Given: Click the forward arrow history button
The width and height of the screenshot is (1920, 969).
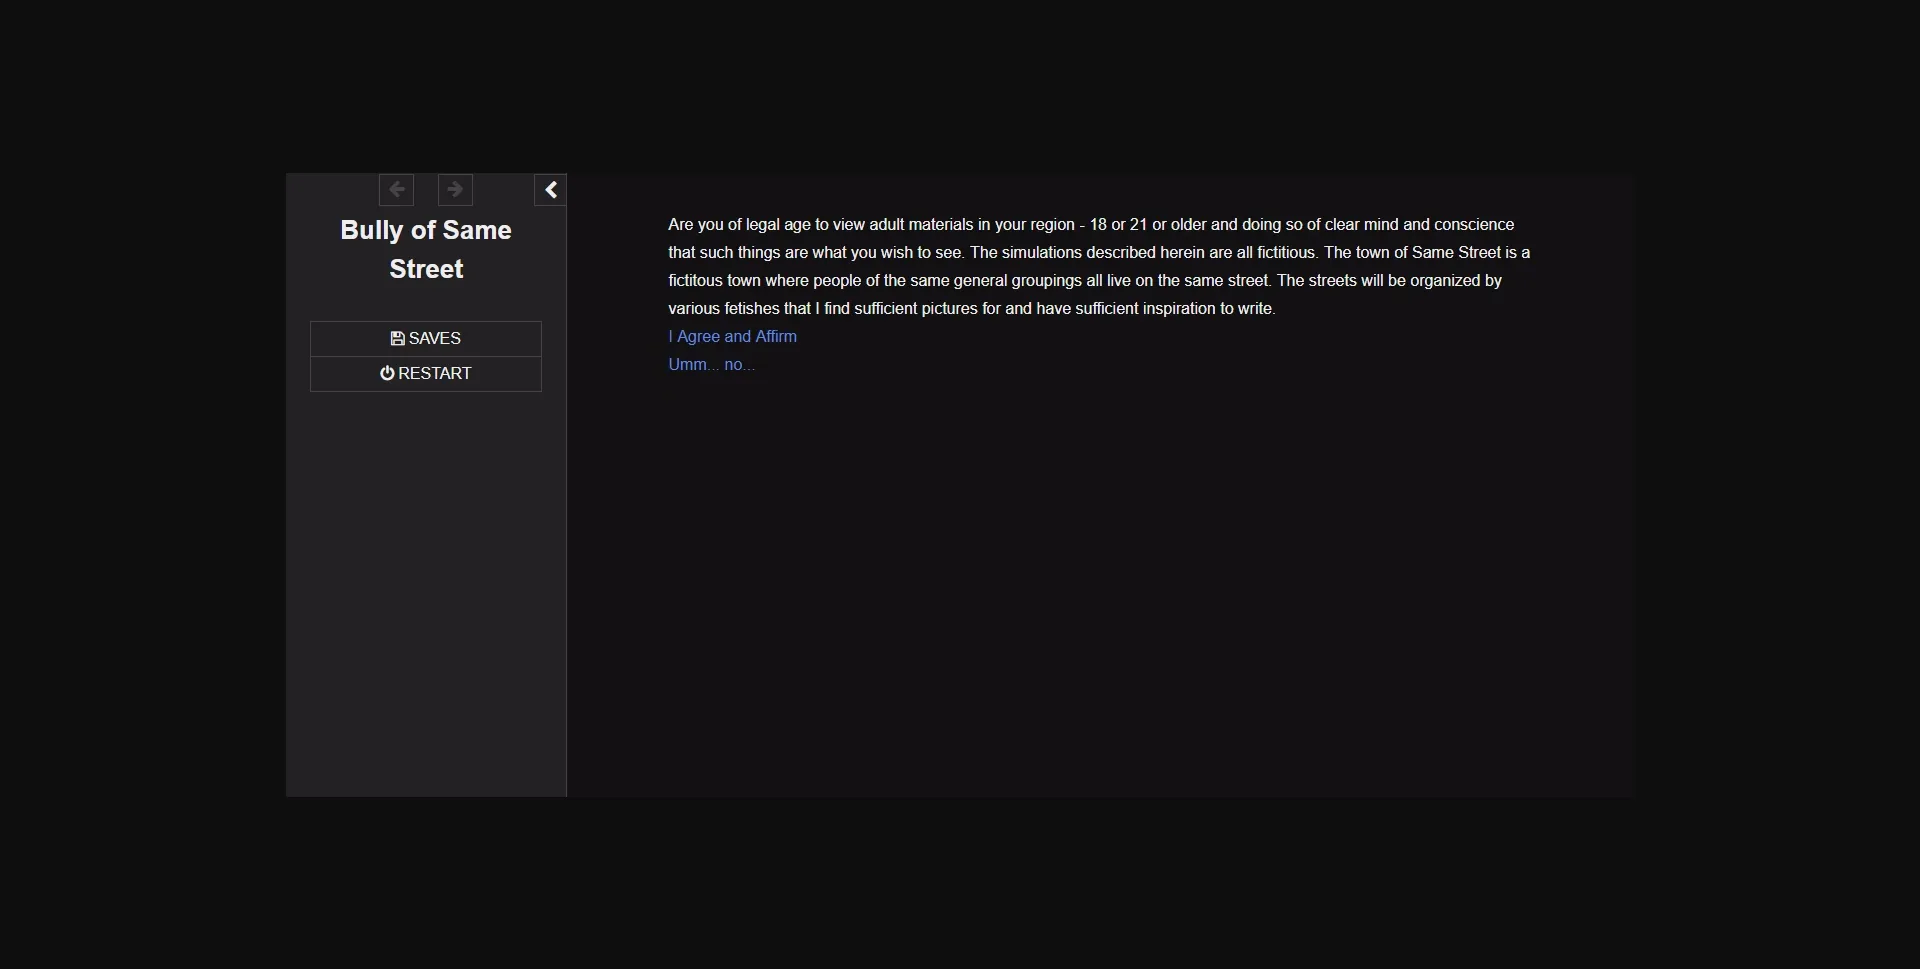Looking at the screenshot, I should point(455,190).
